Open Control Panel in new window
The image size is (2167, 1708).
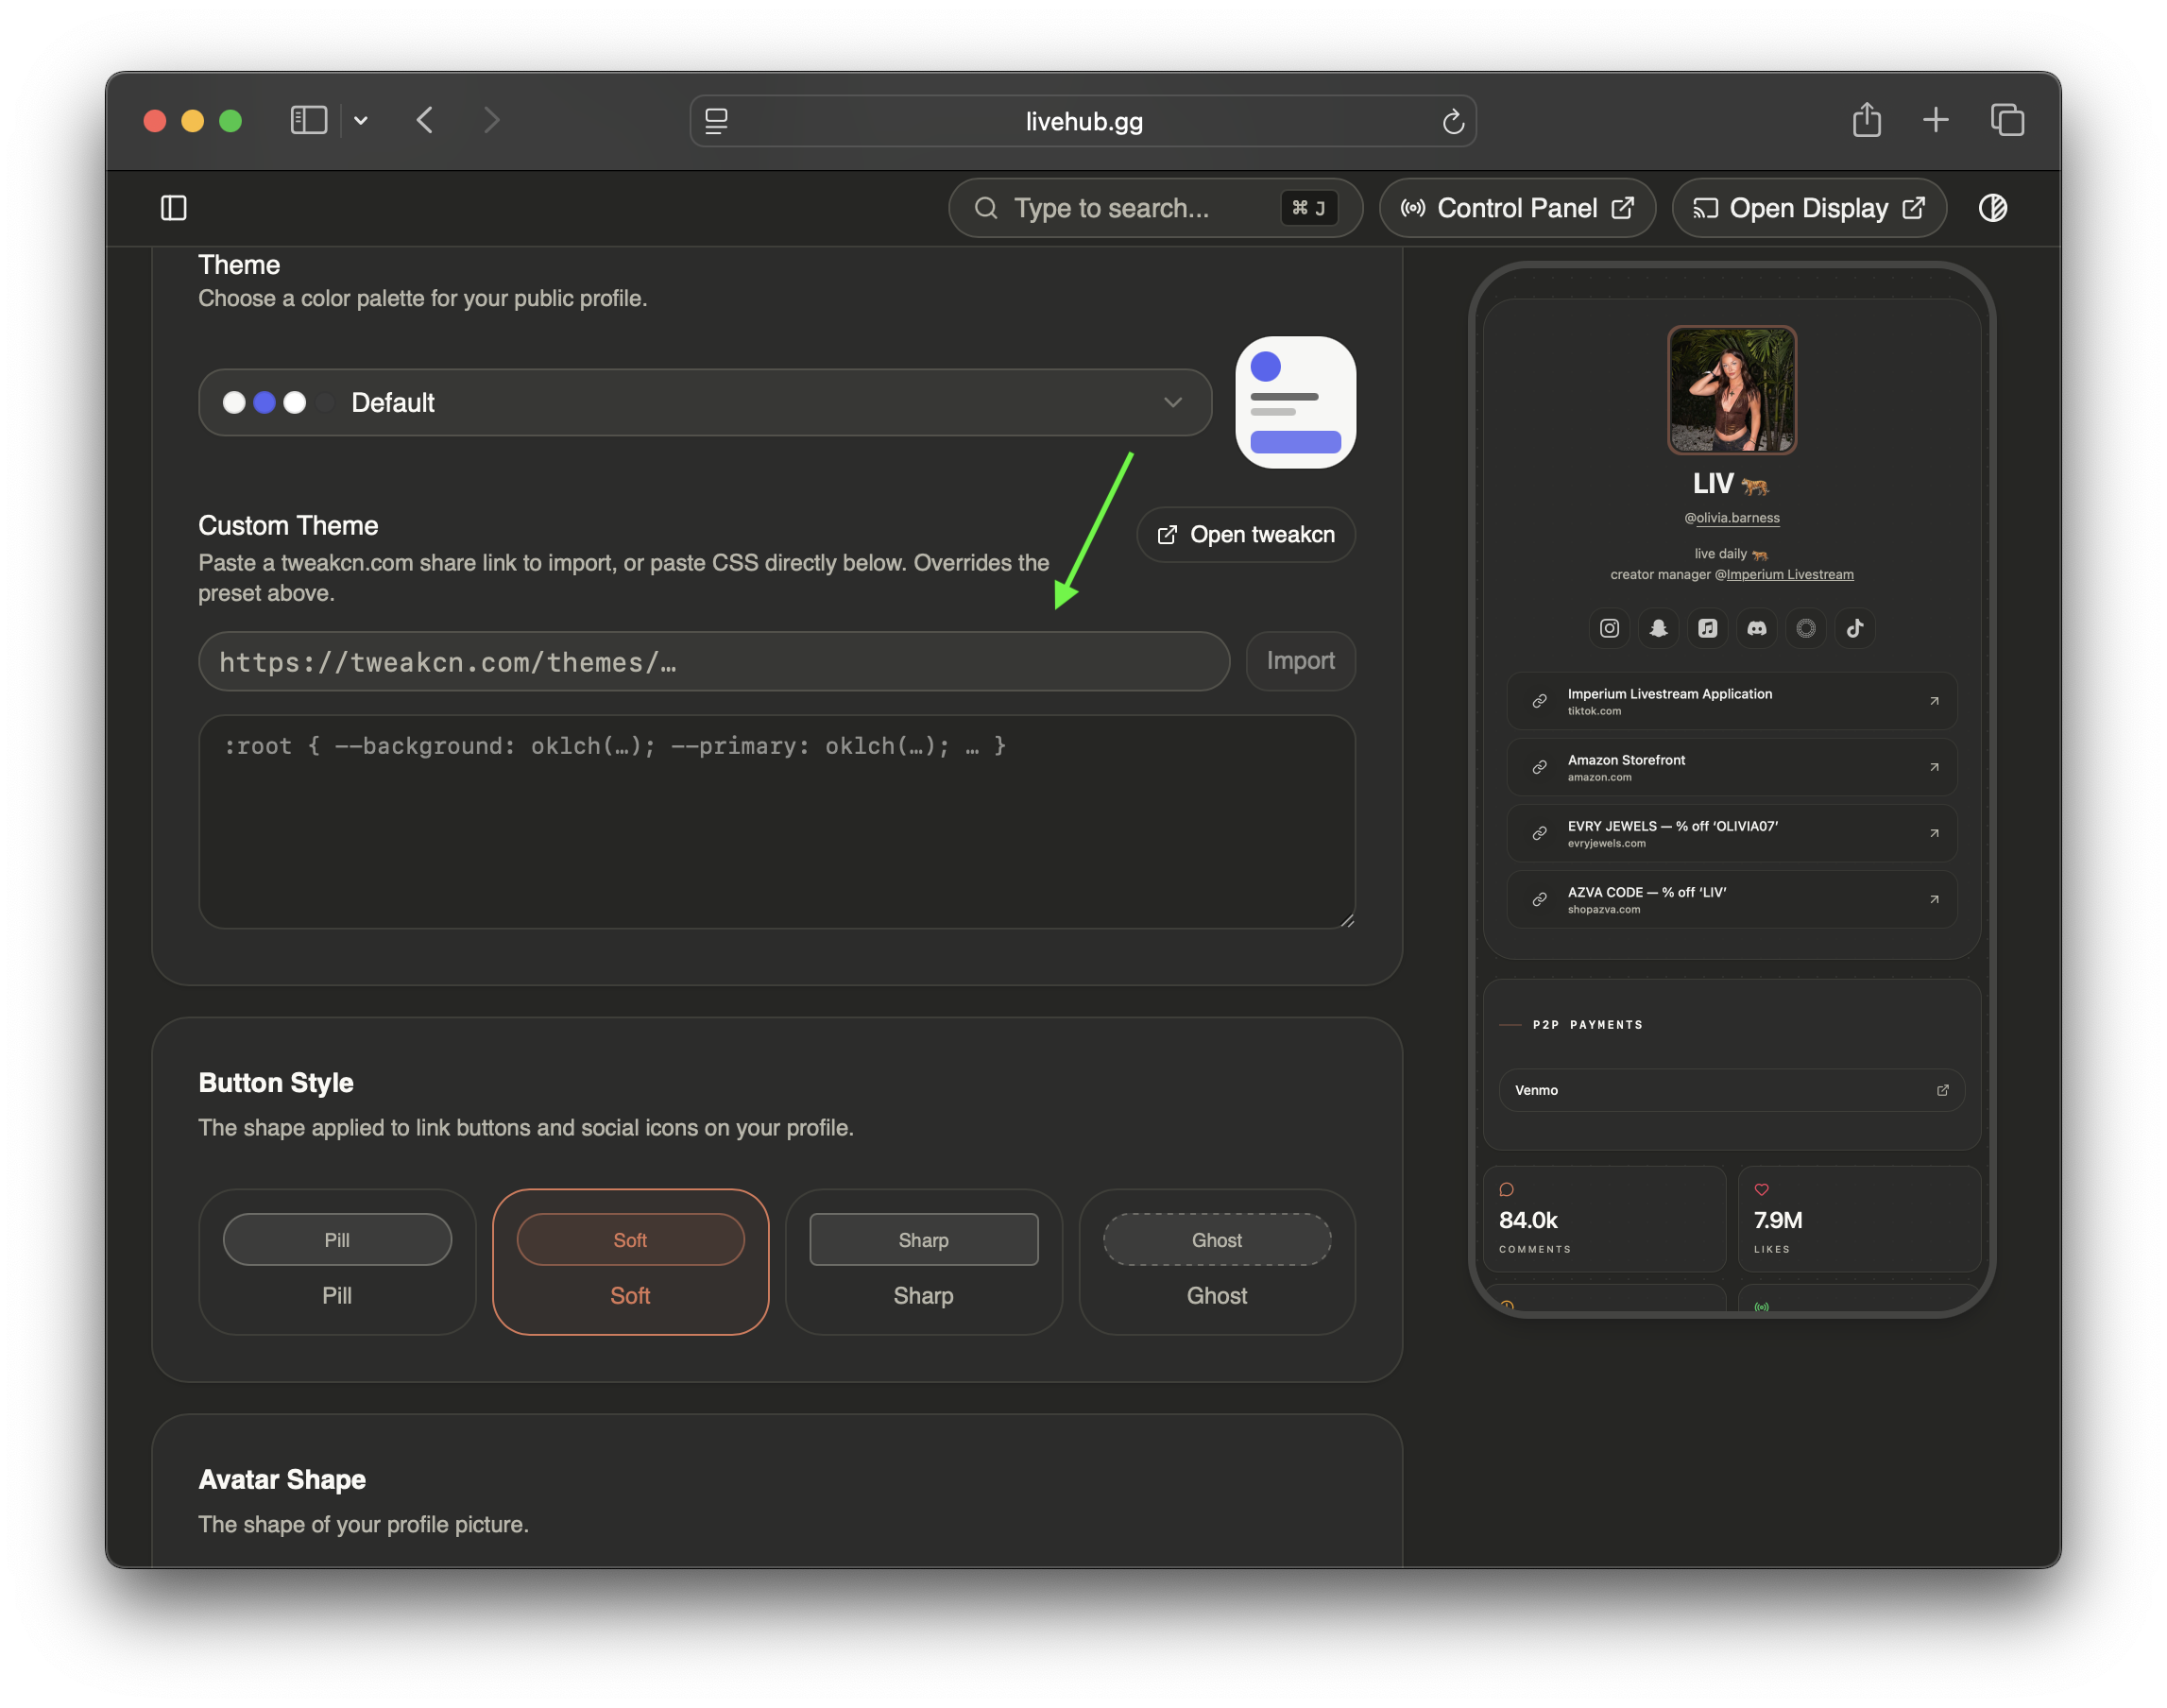pos(1517,208)
